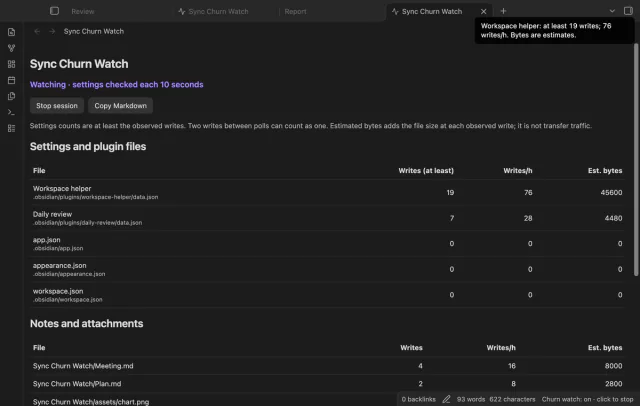Click the 622 characters status item
The width and height of the screenshot is (640, 406).
coord(512,399)
